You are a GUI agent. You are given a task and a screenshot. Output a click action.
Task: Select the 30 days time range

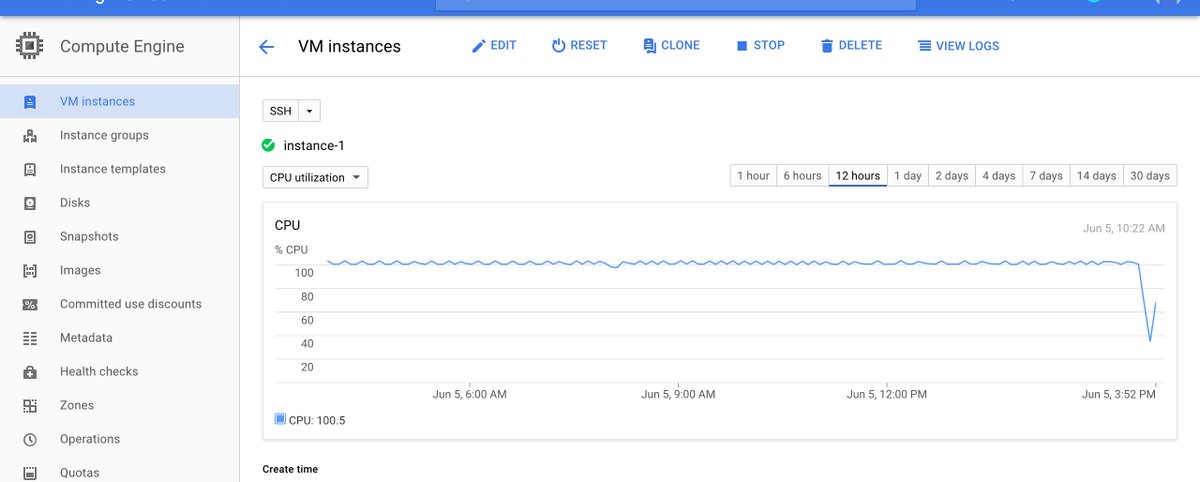pos(1150,176)
